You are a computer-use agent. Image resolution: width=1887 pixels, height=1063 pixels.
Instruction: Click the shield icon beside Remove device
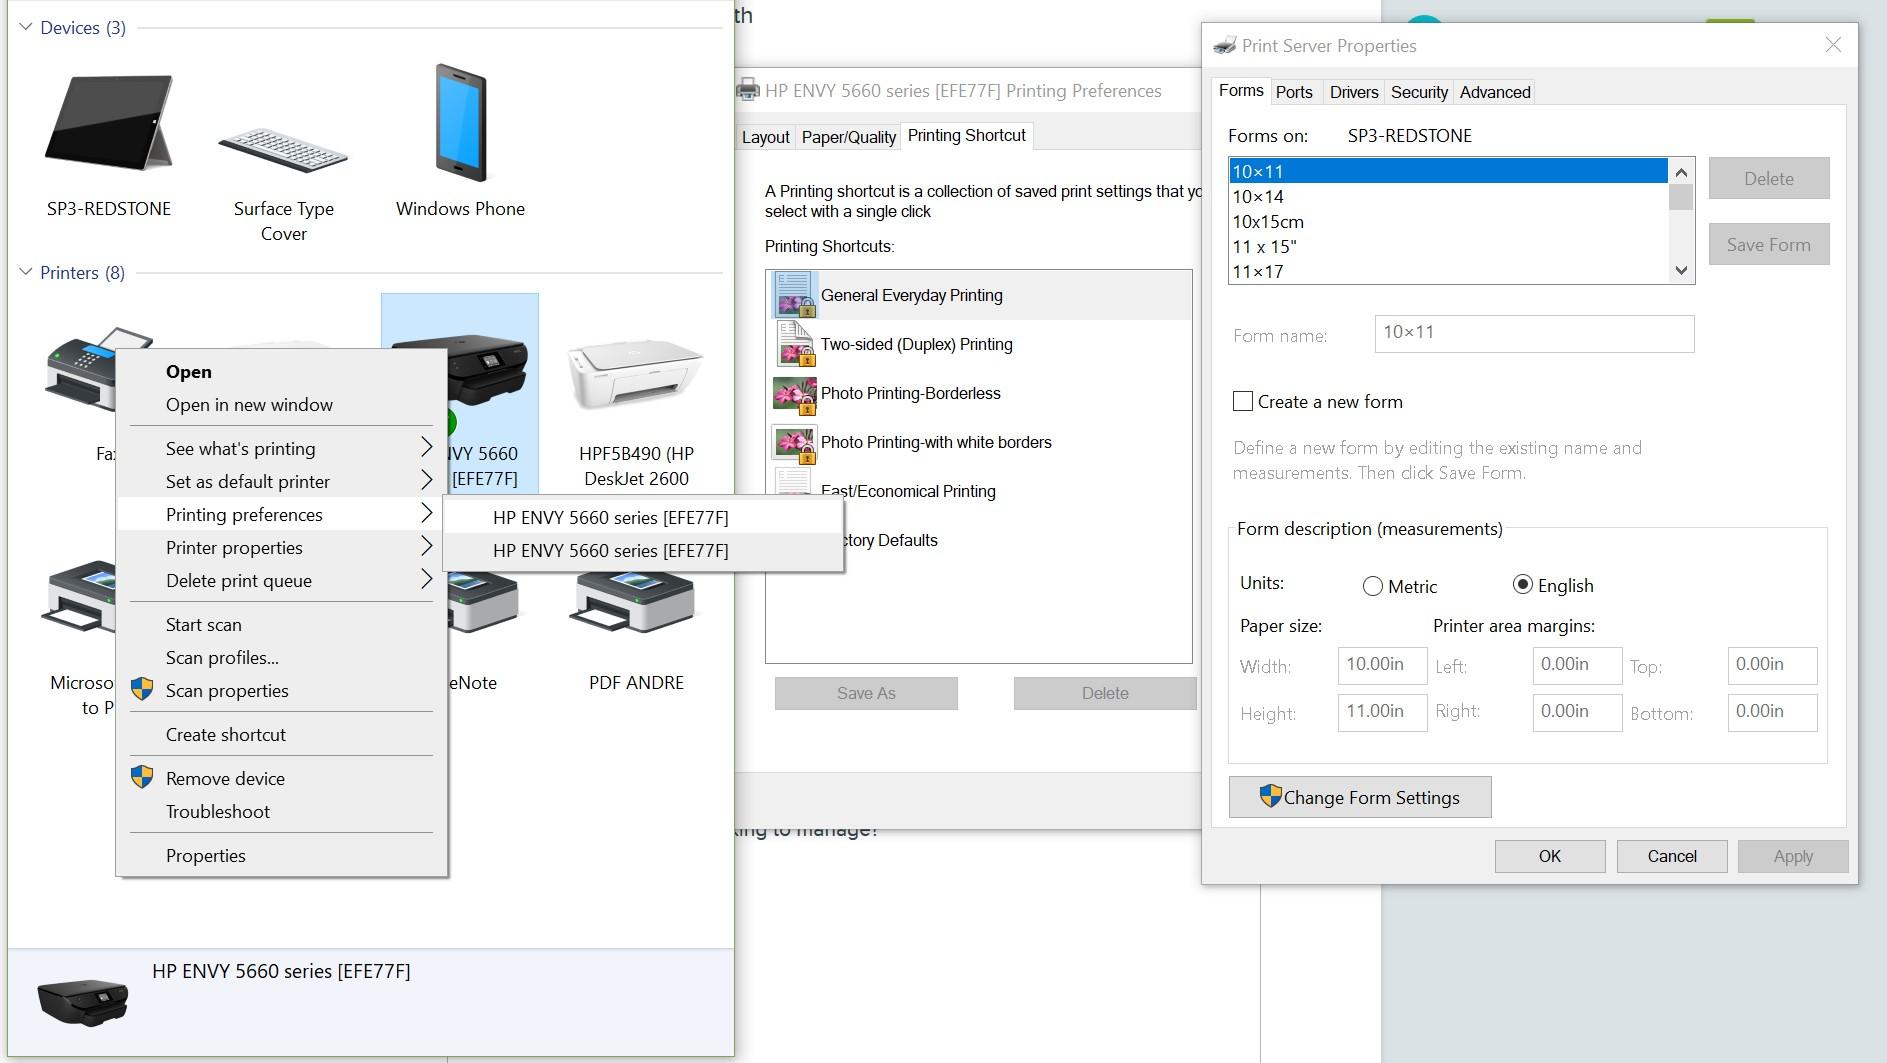pyautogui.click(x=142, y=777)
